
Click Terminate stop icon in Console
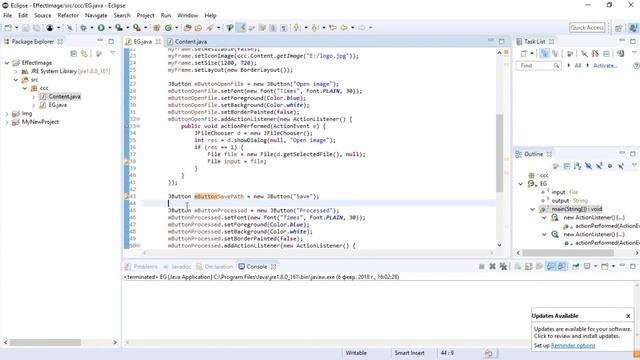click(x=482, y=267)
